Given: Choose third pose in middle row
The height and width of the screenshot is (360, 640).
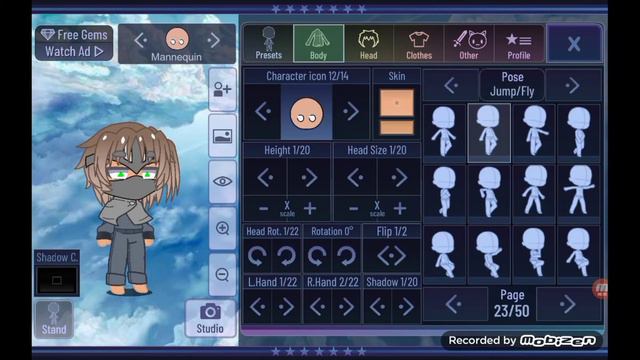Looking at the screenshot, I should 534,193.
